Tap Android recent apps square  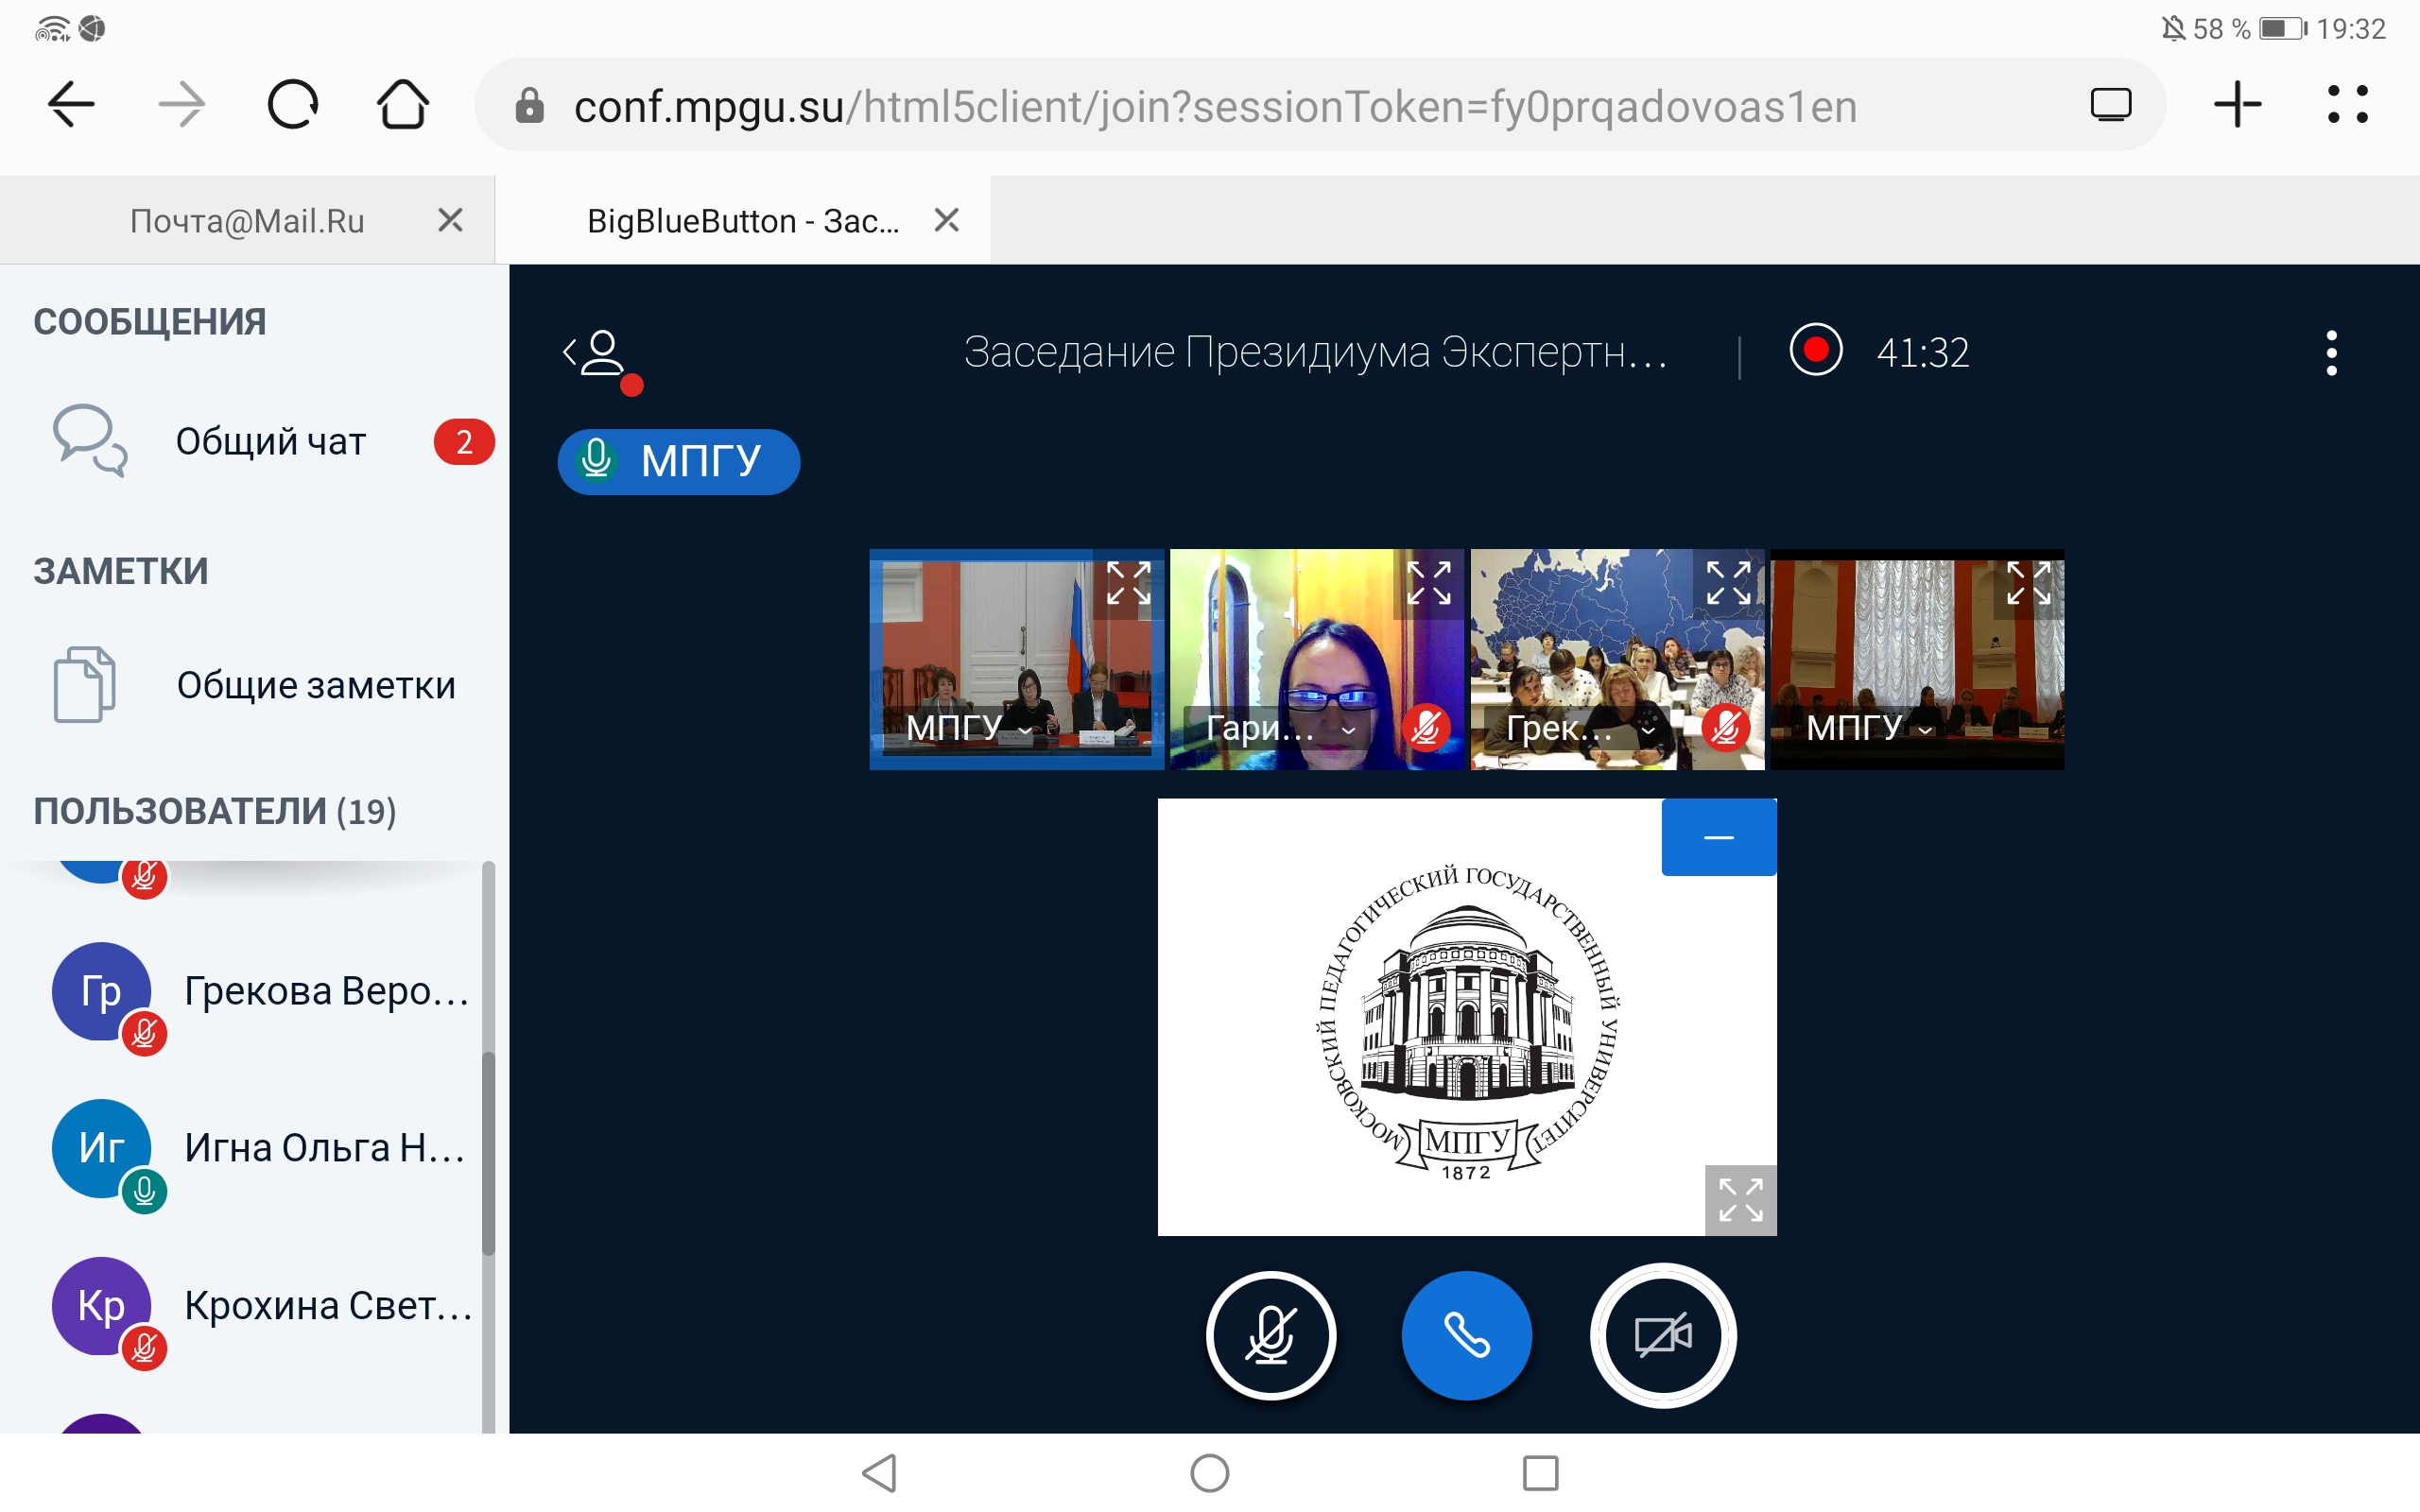click(1540, 1473)
